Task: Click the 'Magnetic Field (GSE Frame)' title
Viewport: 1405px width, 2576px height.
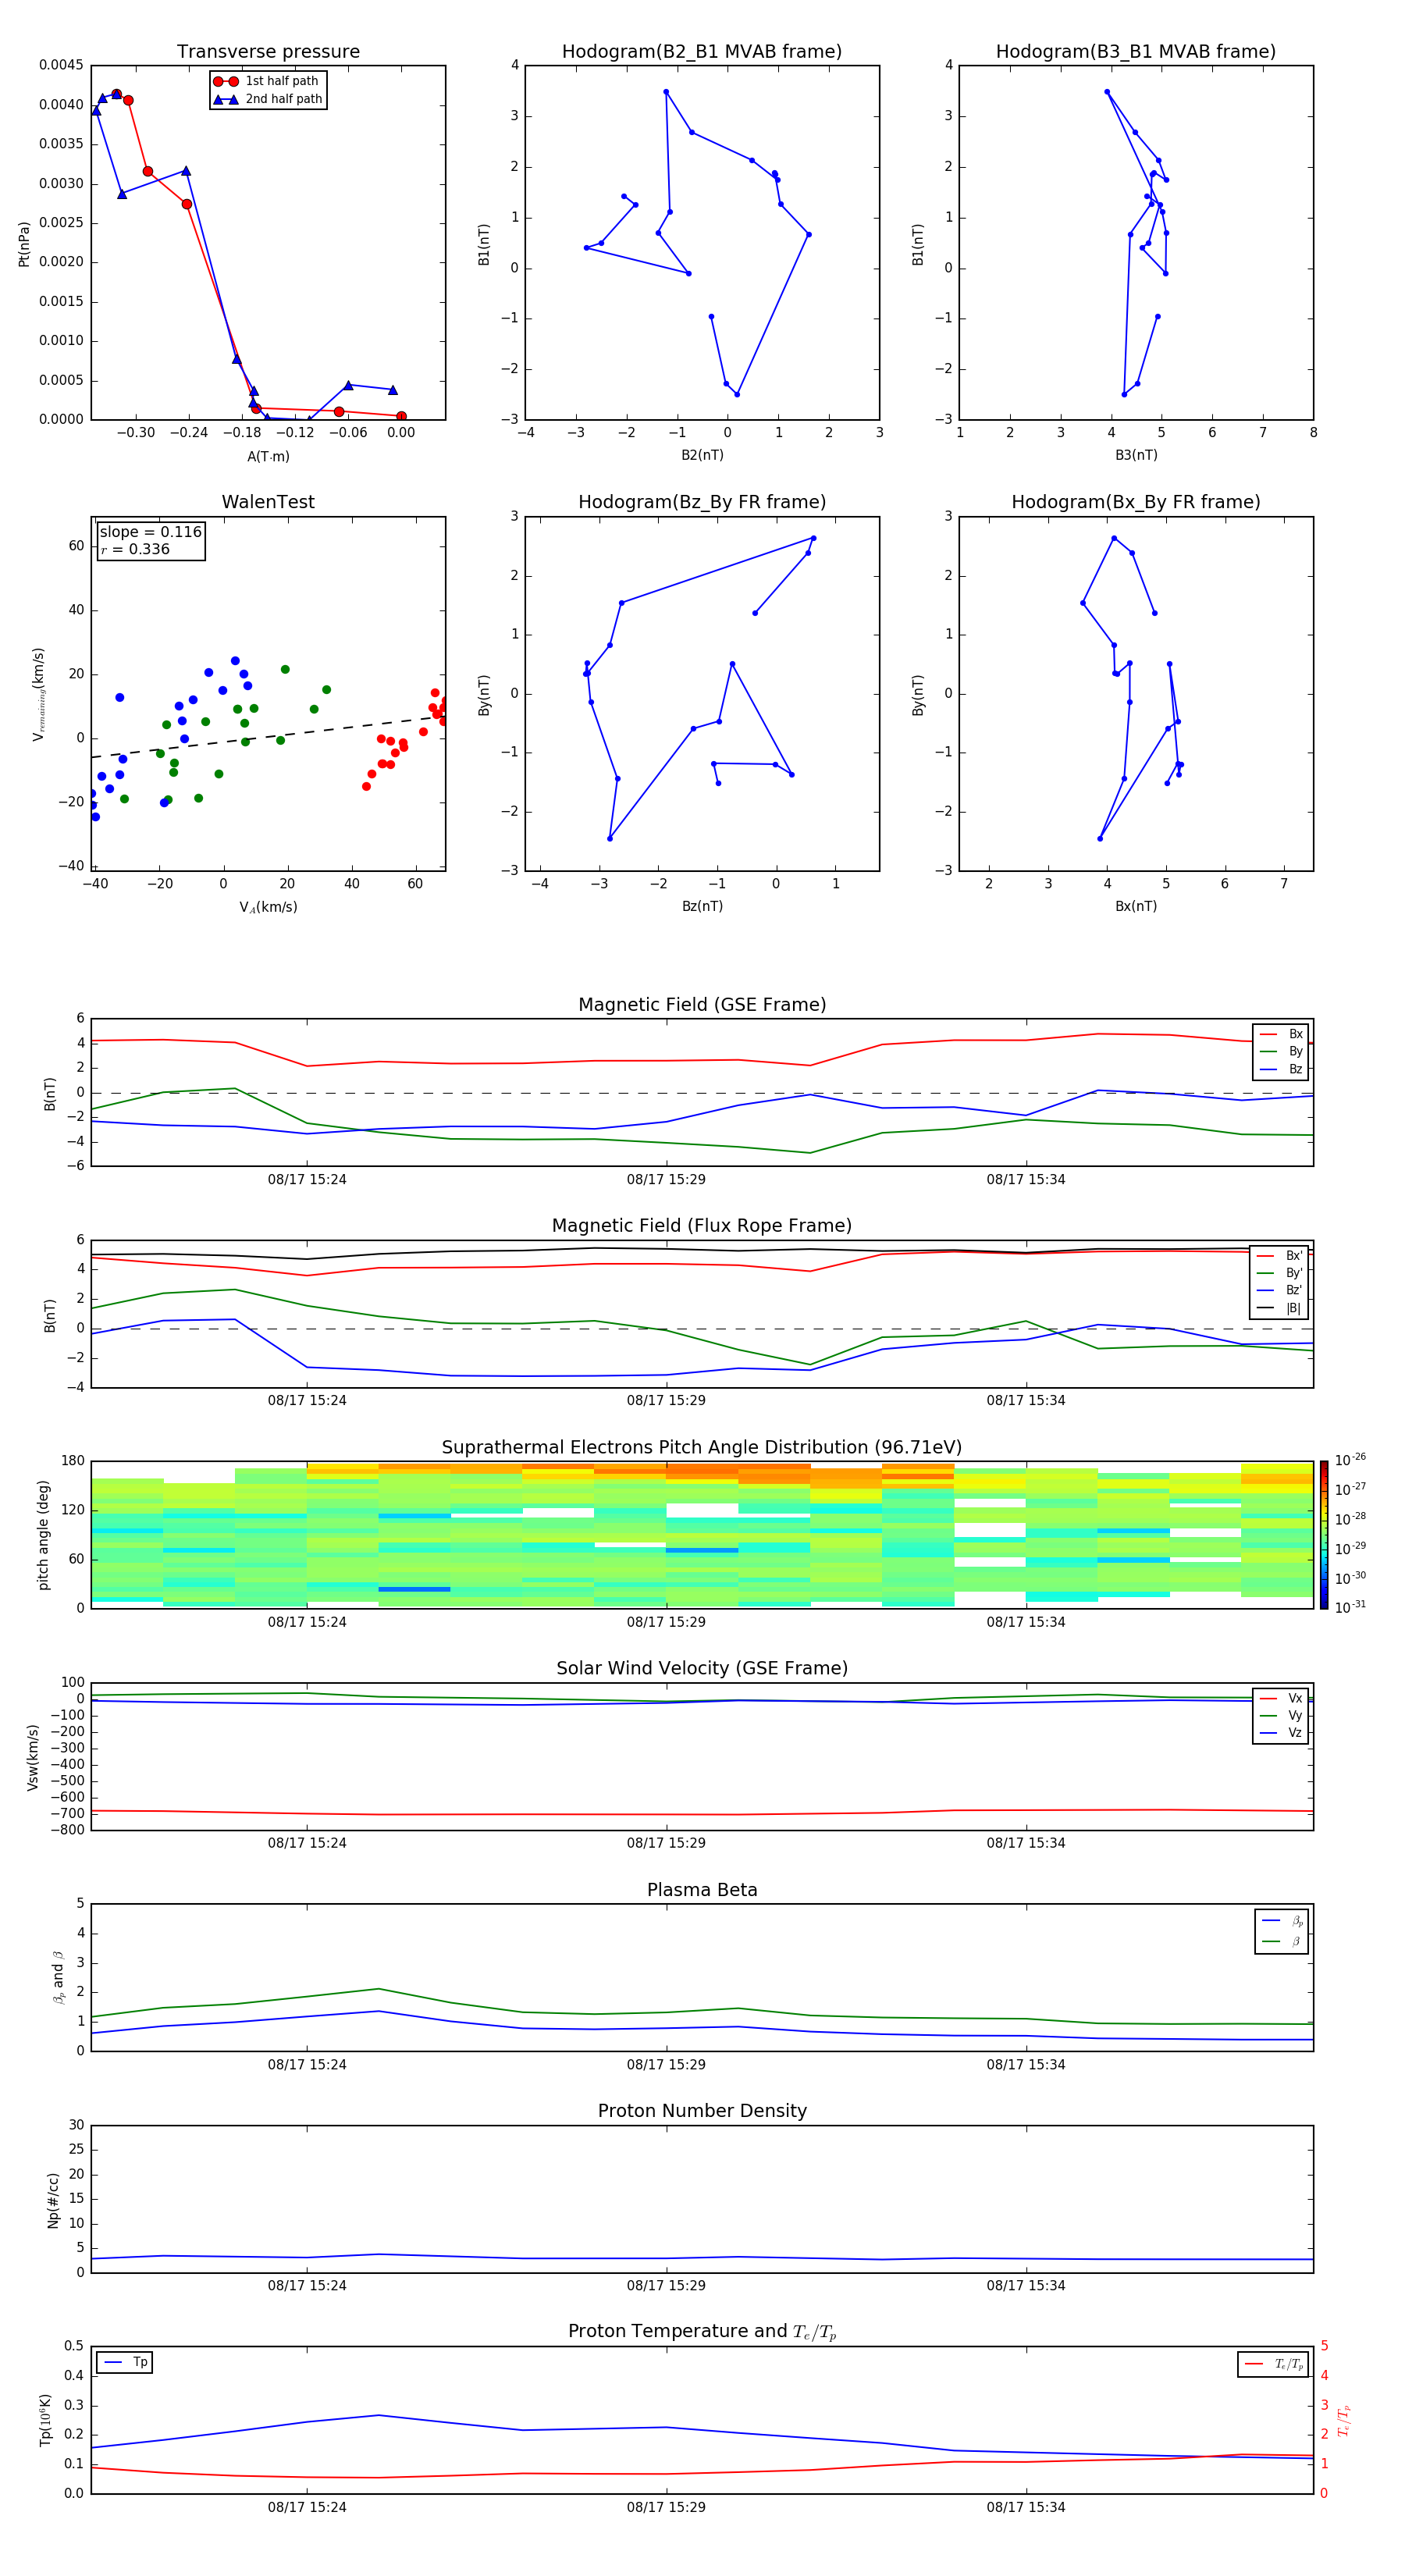Action: click(702, 1005)
